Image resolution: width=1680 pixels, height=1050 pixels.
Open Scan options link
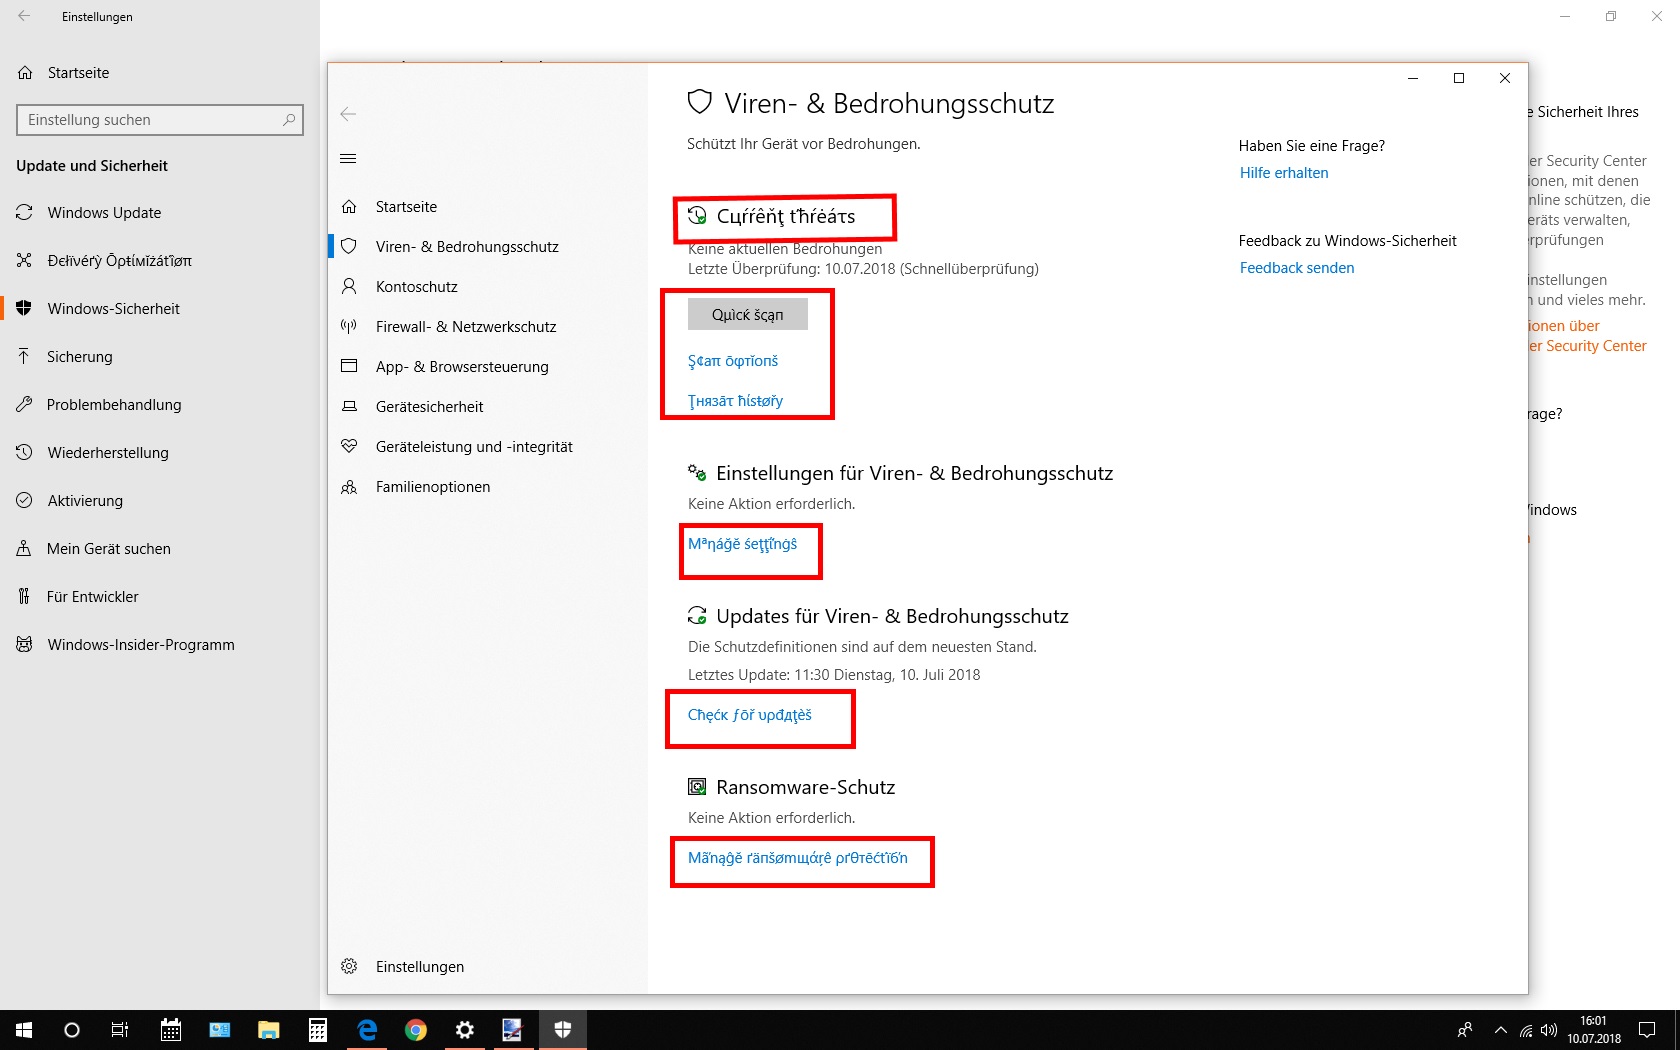pyautogui.click(x=732, y=361)
